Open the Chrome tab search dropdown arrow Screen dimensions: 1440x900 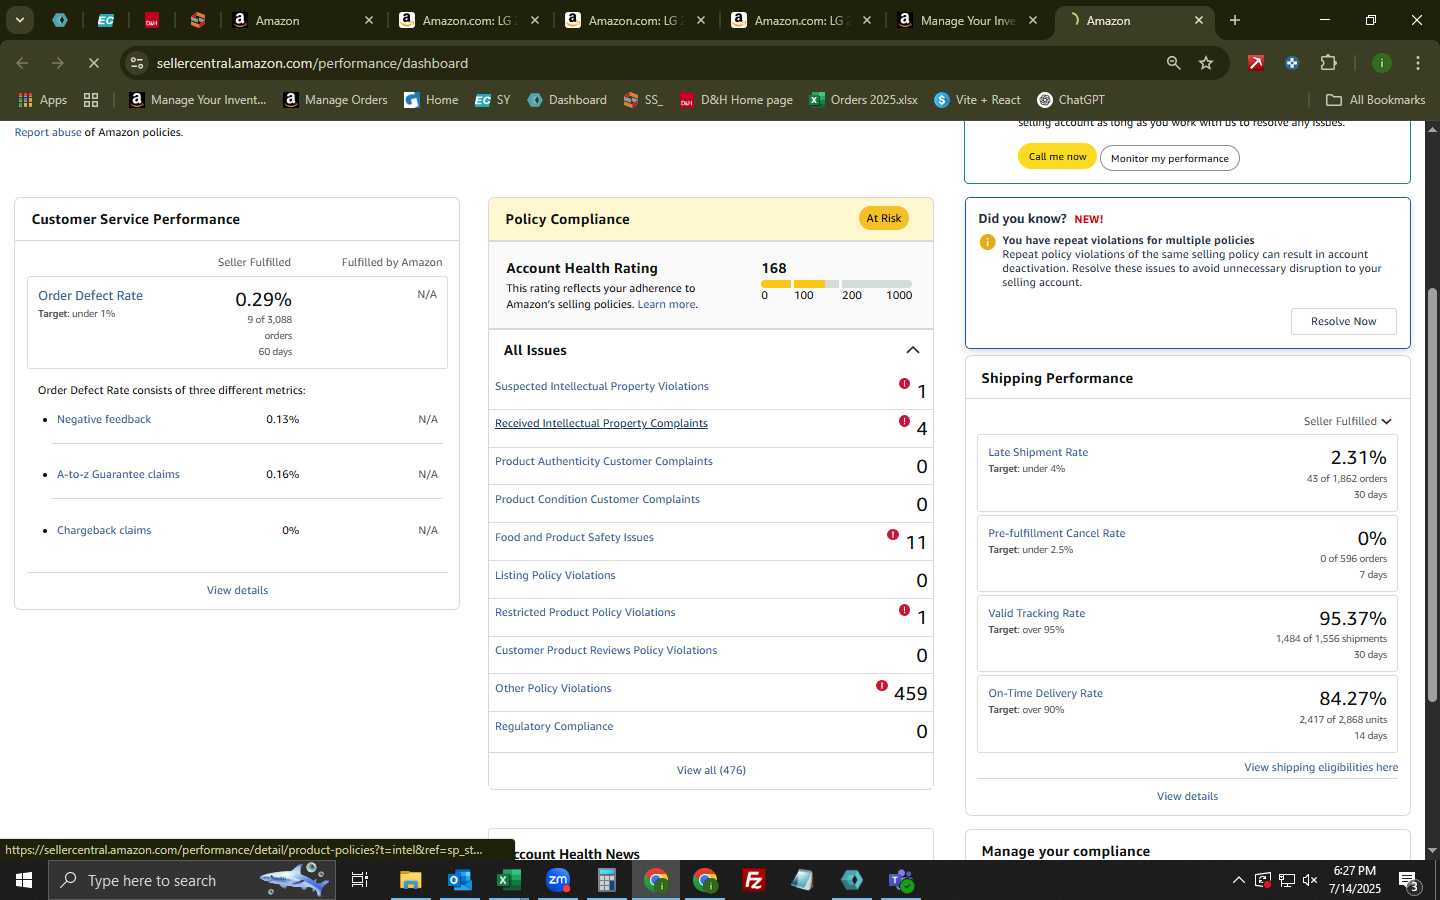[x=19, y=20]
